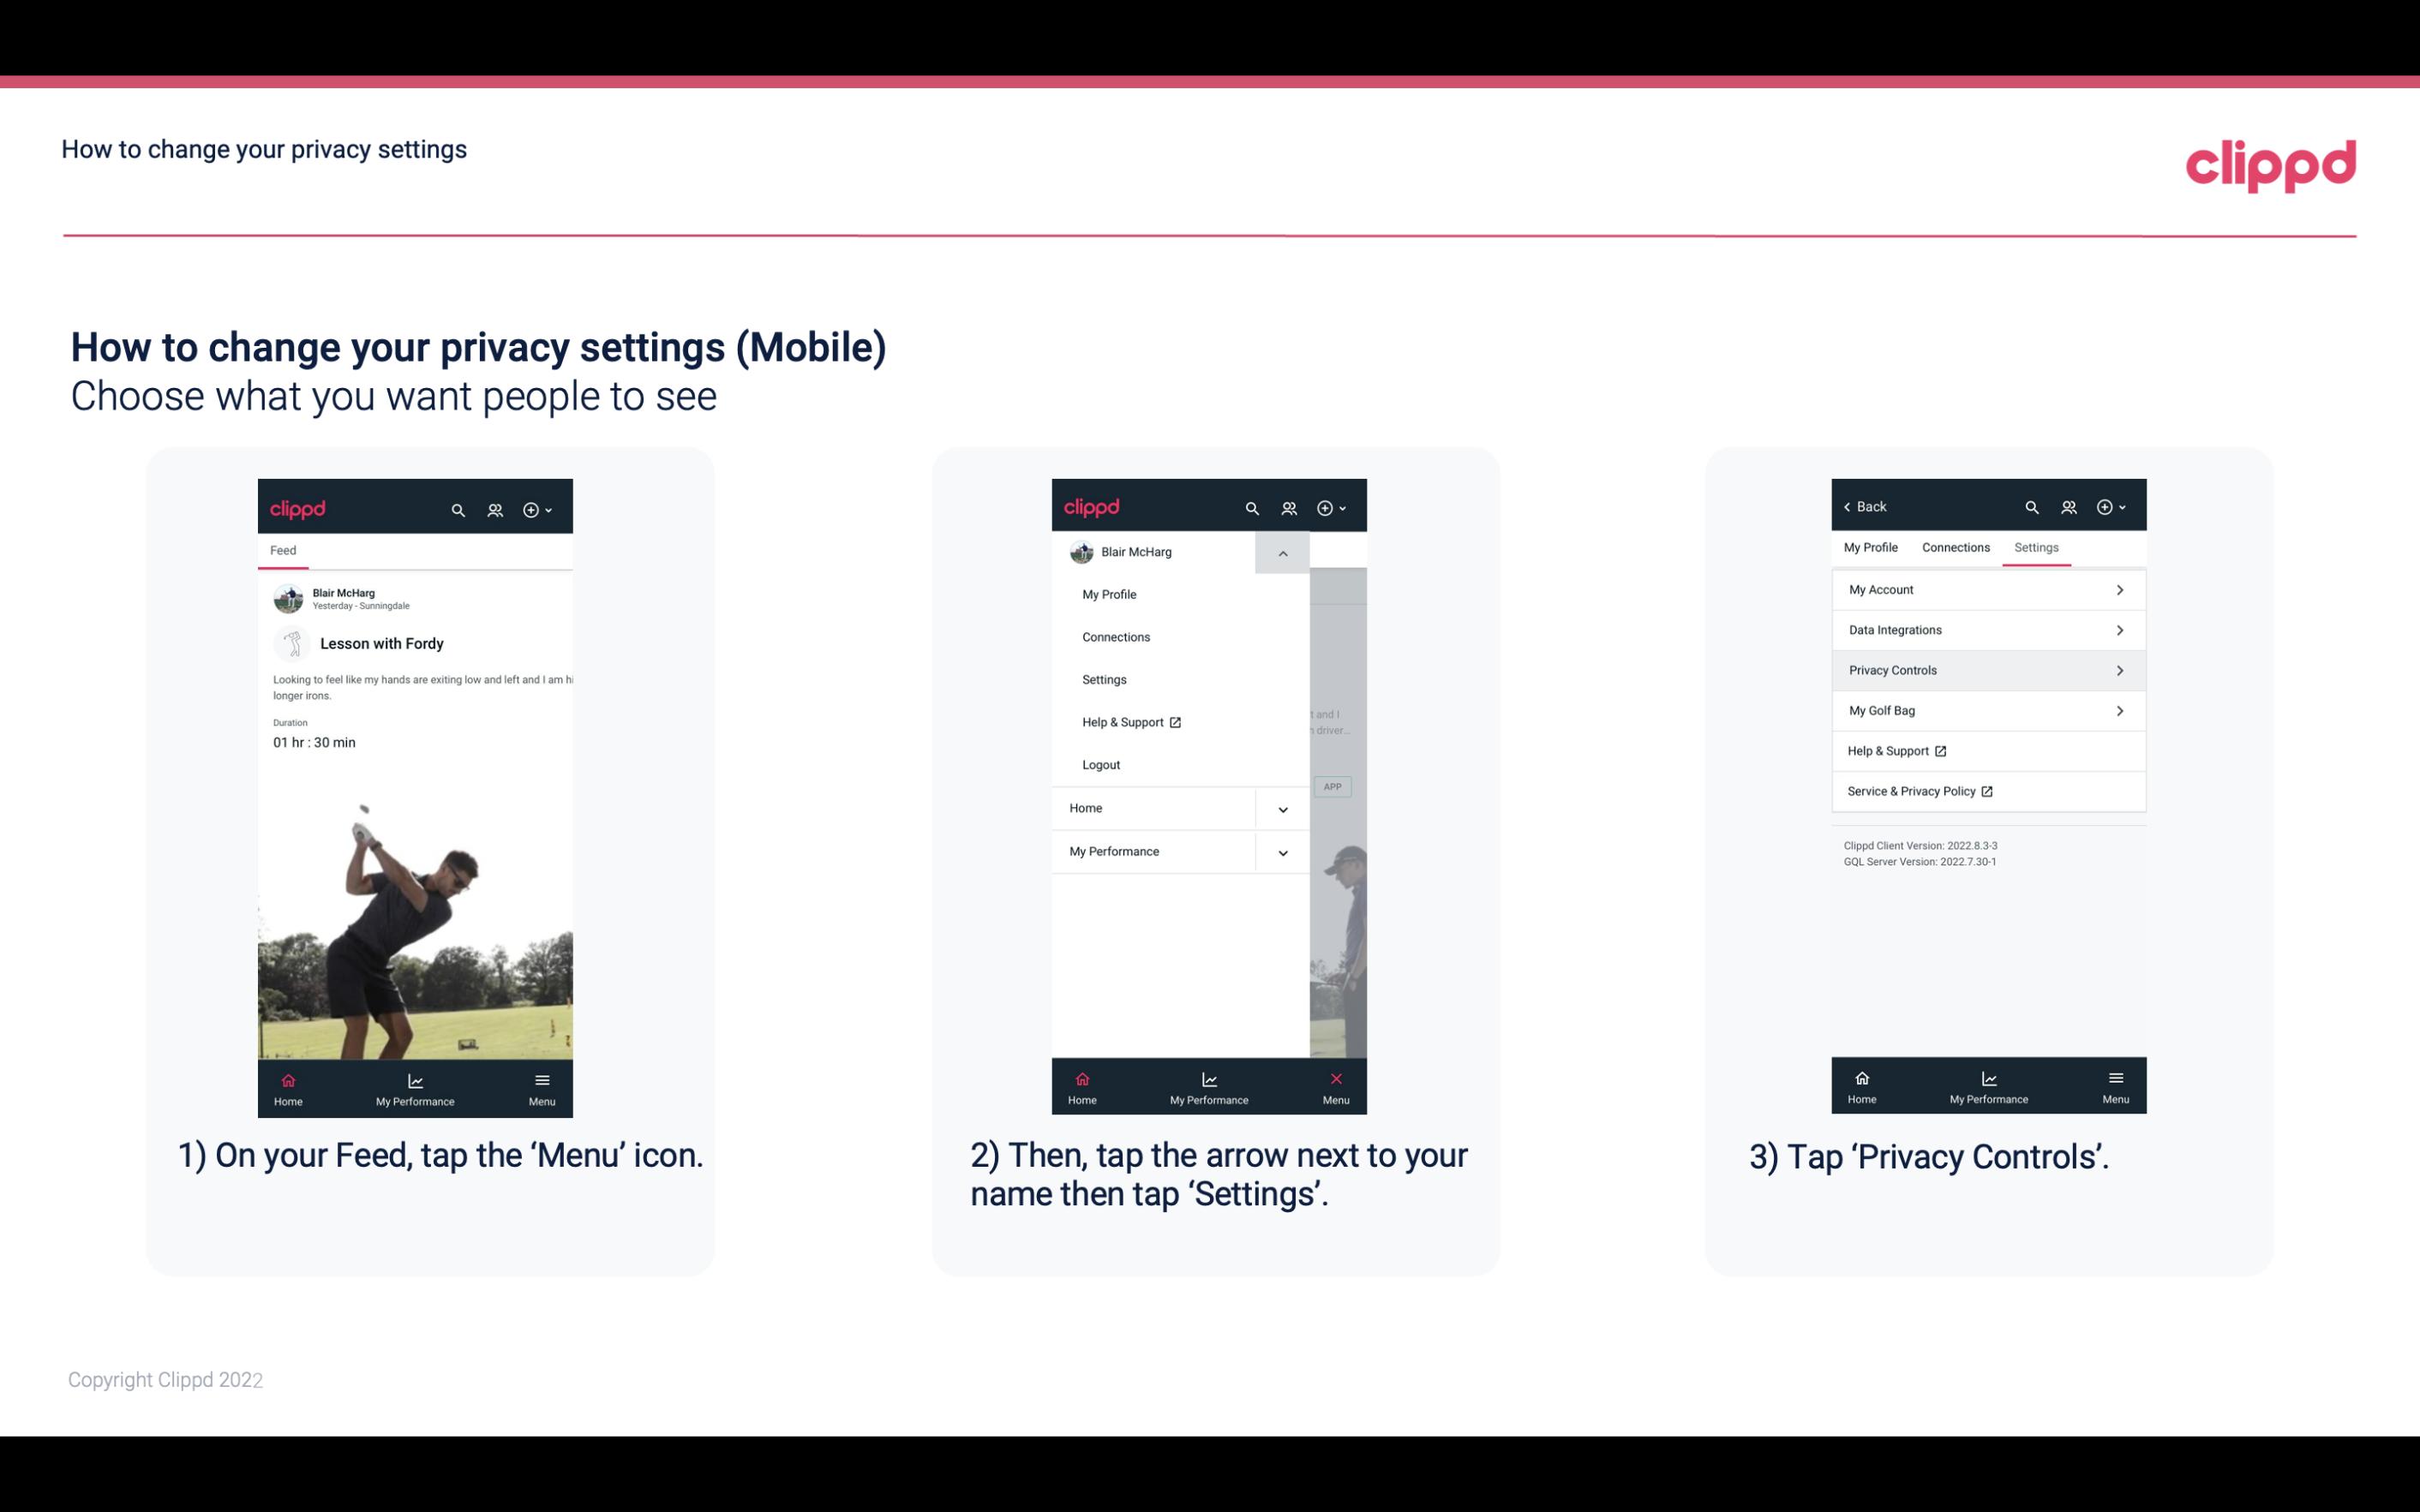Tap the My Performance icon bottom nav

[x=416, y=1087]
